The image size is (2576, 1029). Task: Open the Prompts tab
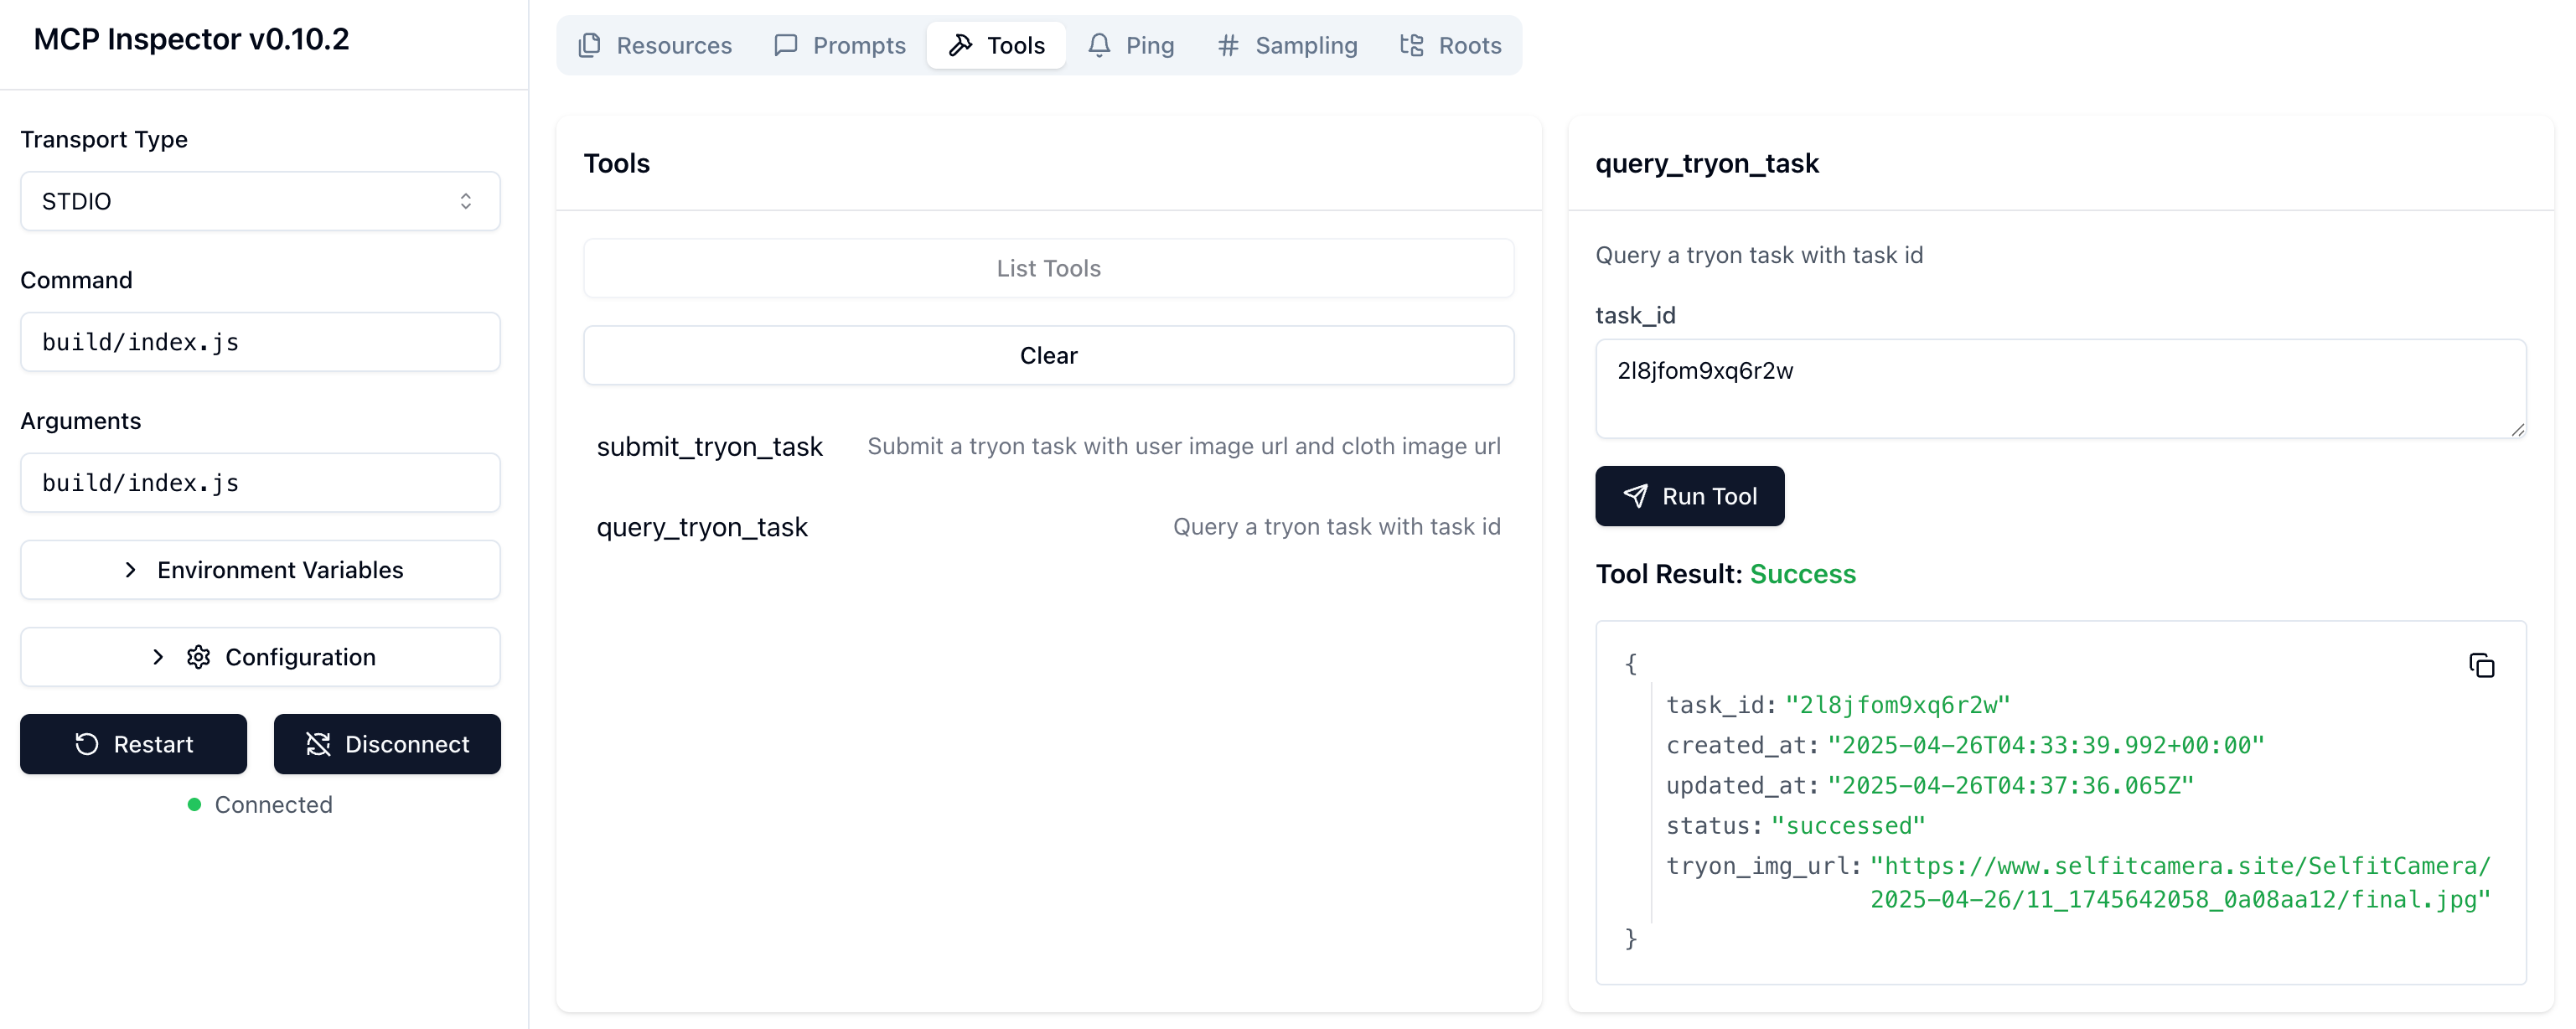(x=840, y=45)
